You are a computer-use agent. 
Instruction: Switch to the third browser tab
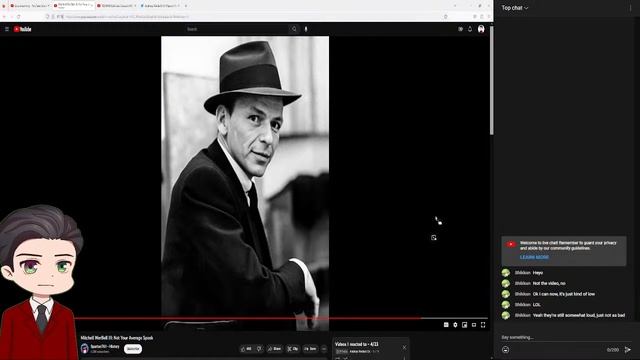[116, 6]
